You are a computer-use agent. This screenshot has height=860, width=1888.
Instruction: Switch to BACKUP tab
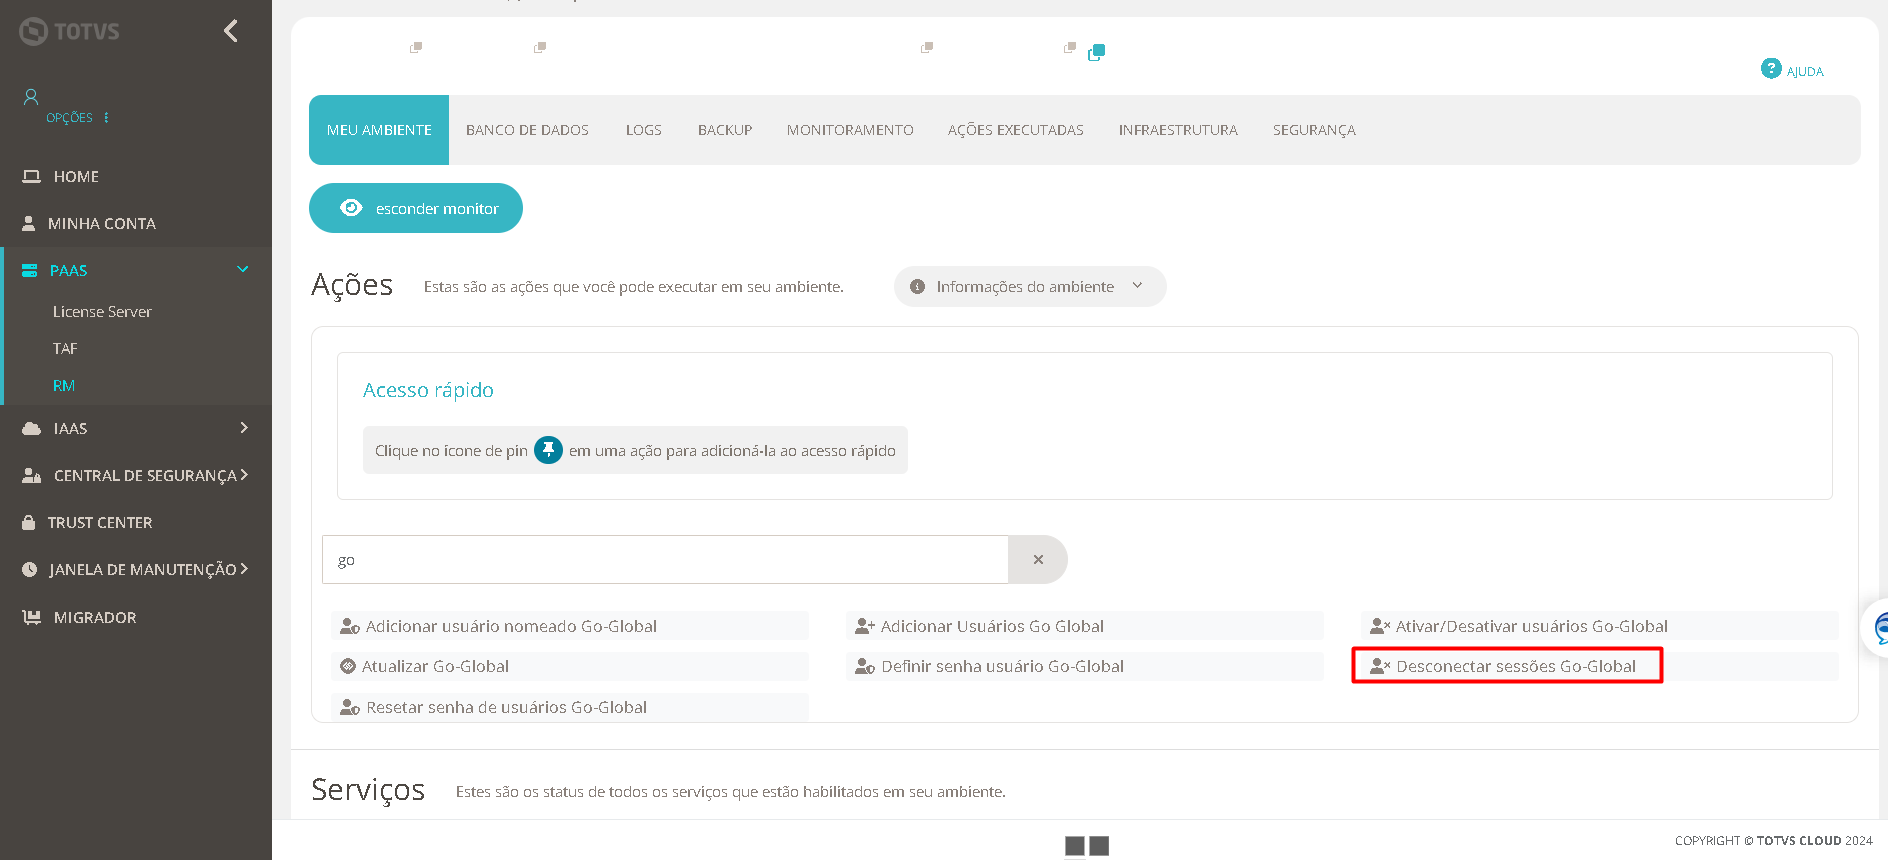coord(725,130)
